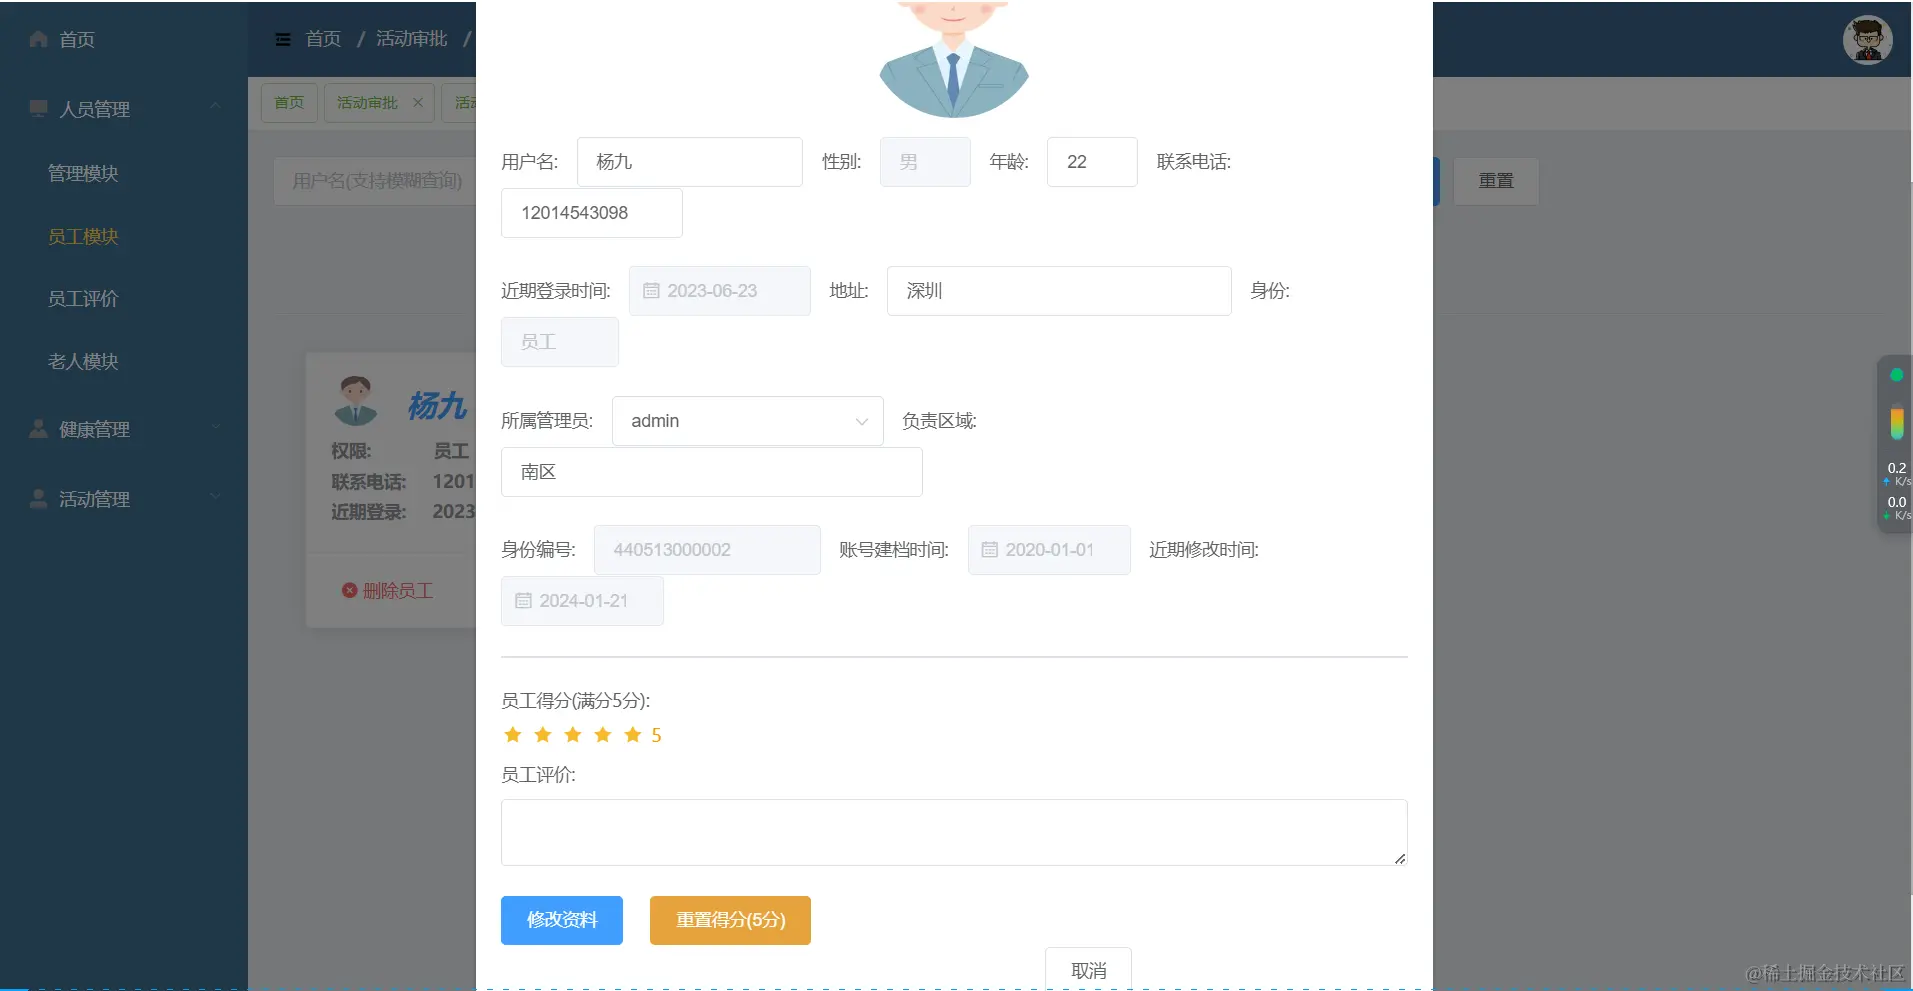Set rating to the fourth star

click(603, 735)
